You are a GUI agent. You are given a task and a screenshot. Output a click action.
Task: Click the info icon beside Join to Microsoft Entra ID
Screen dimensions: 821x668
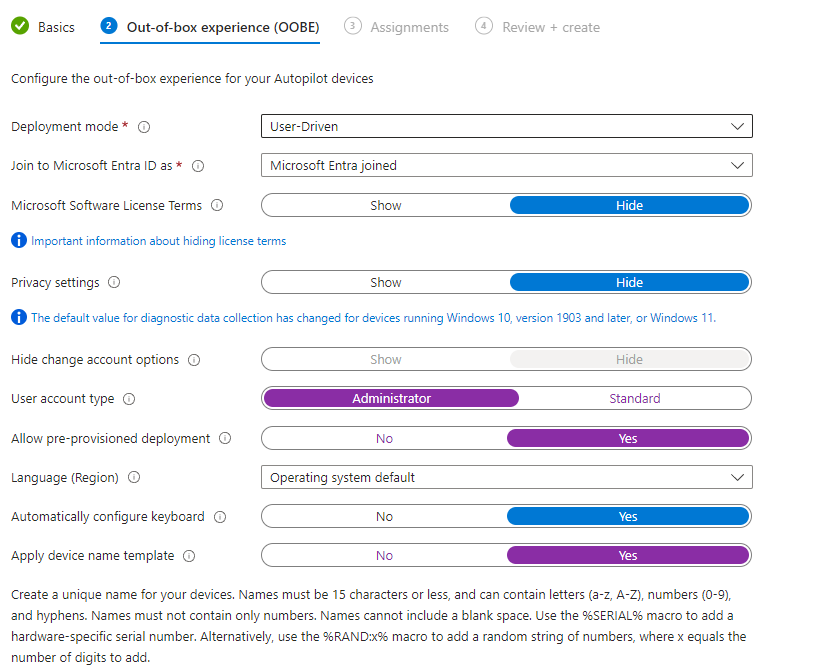click(x=197, y=166)
